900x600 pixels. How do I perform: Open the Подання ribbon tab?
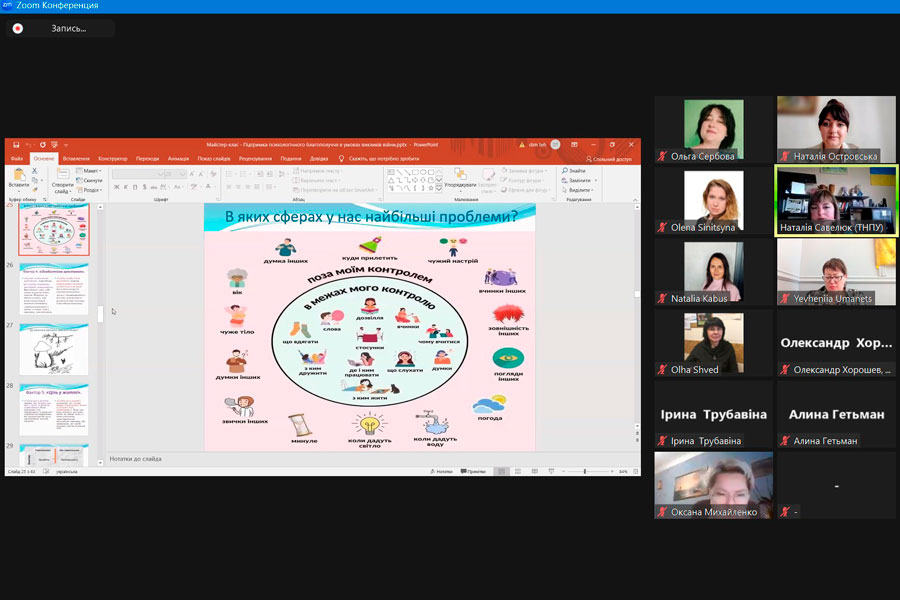tap(290, 158)
